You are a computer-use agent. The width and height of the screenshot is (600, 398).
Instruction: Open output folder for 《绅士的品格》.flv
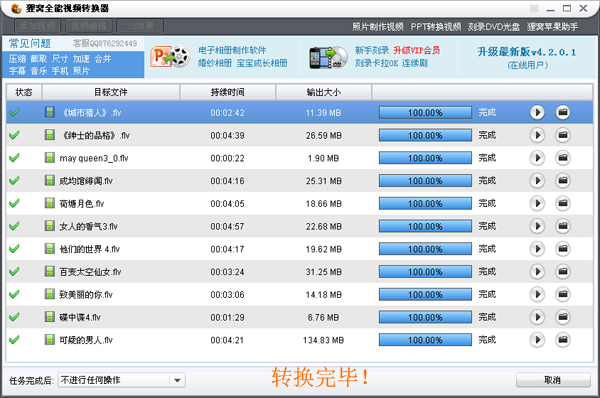(562, 135)
